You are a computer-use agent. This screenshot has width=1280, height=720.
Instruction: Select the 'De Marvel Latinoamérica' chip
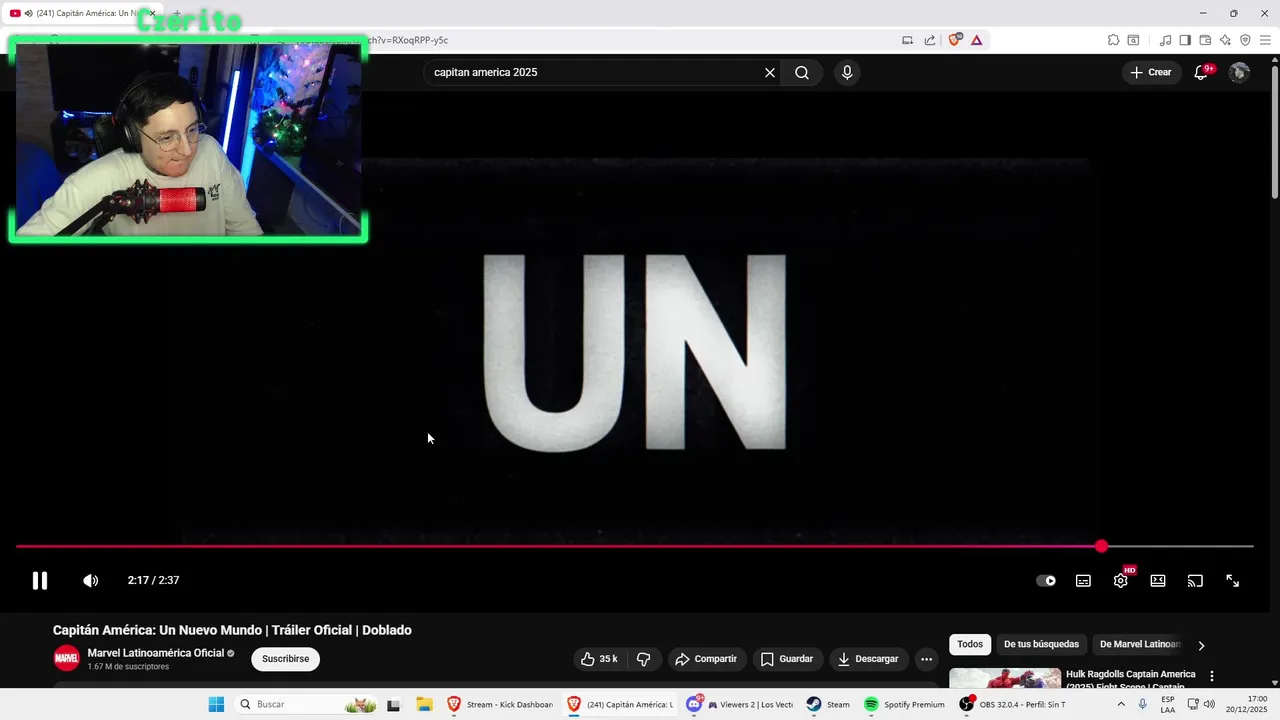click(x=1140, y=644)
